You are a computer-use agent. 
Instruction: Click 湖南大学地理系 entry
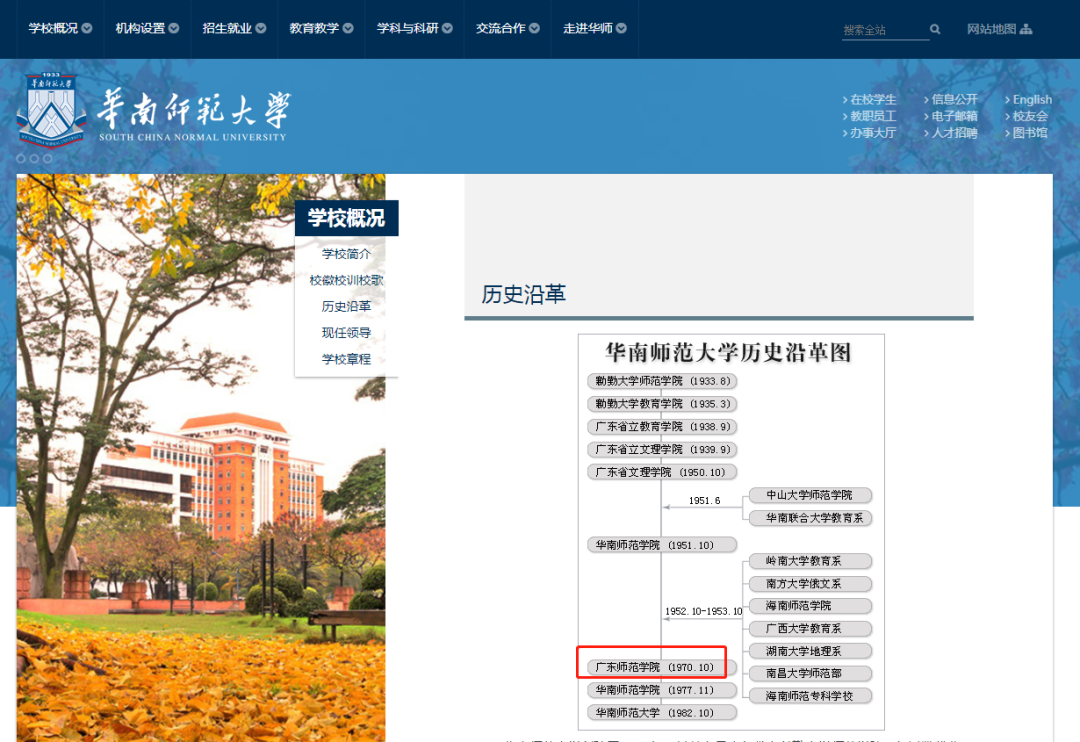coord(810,651)
